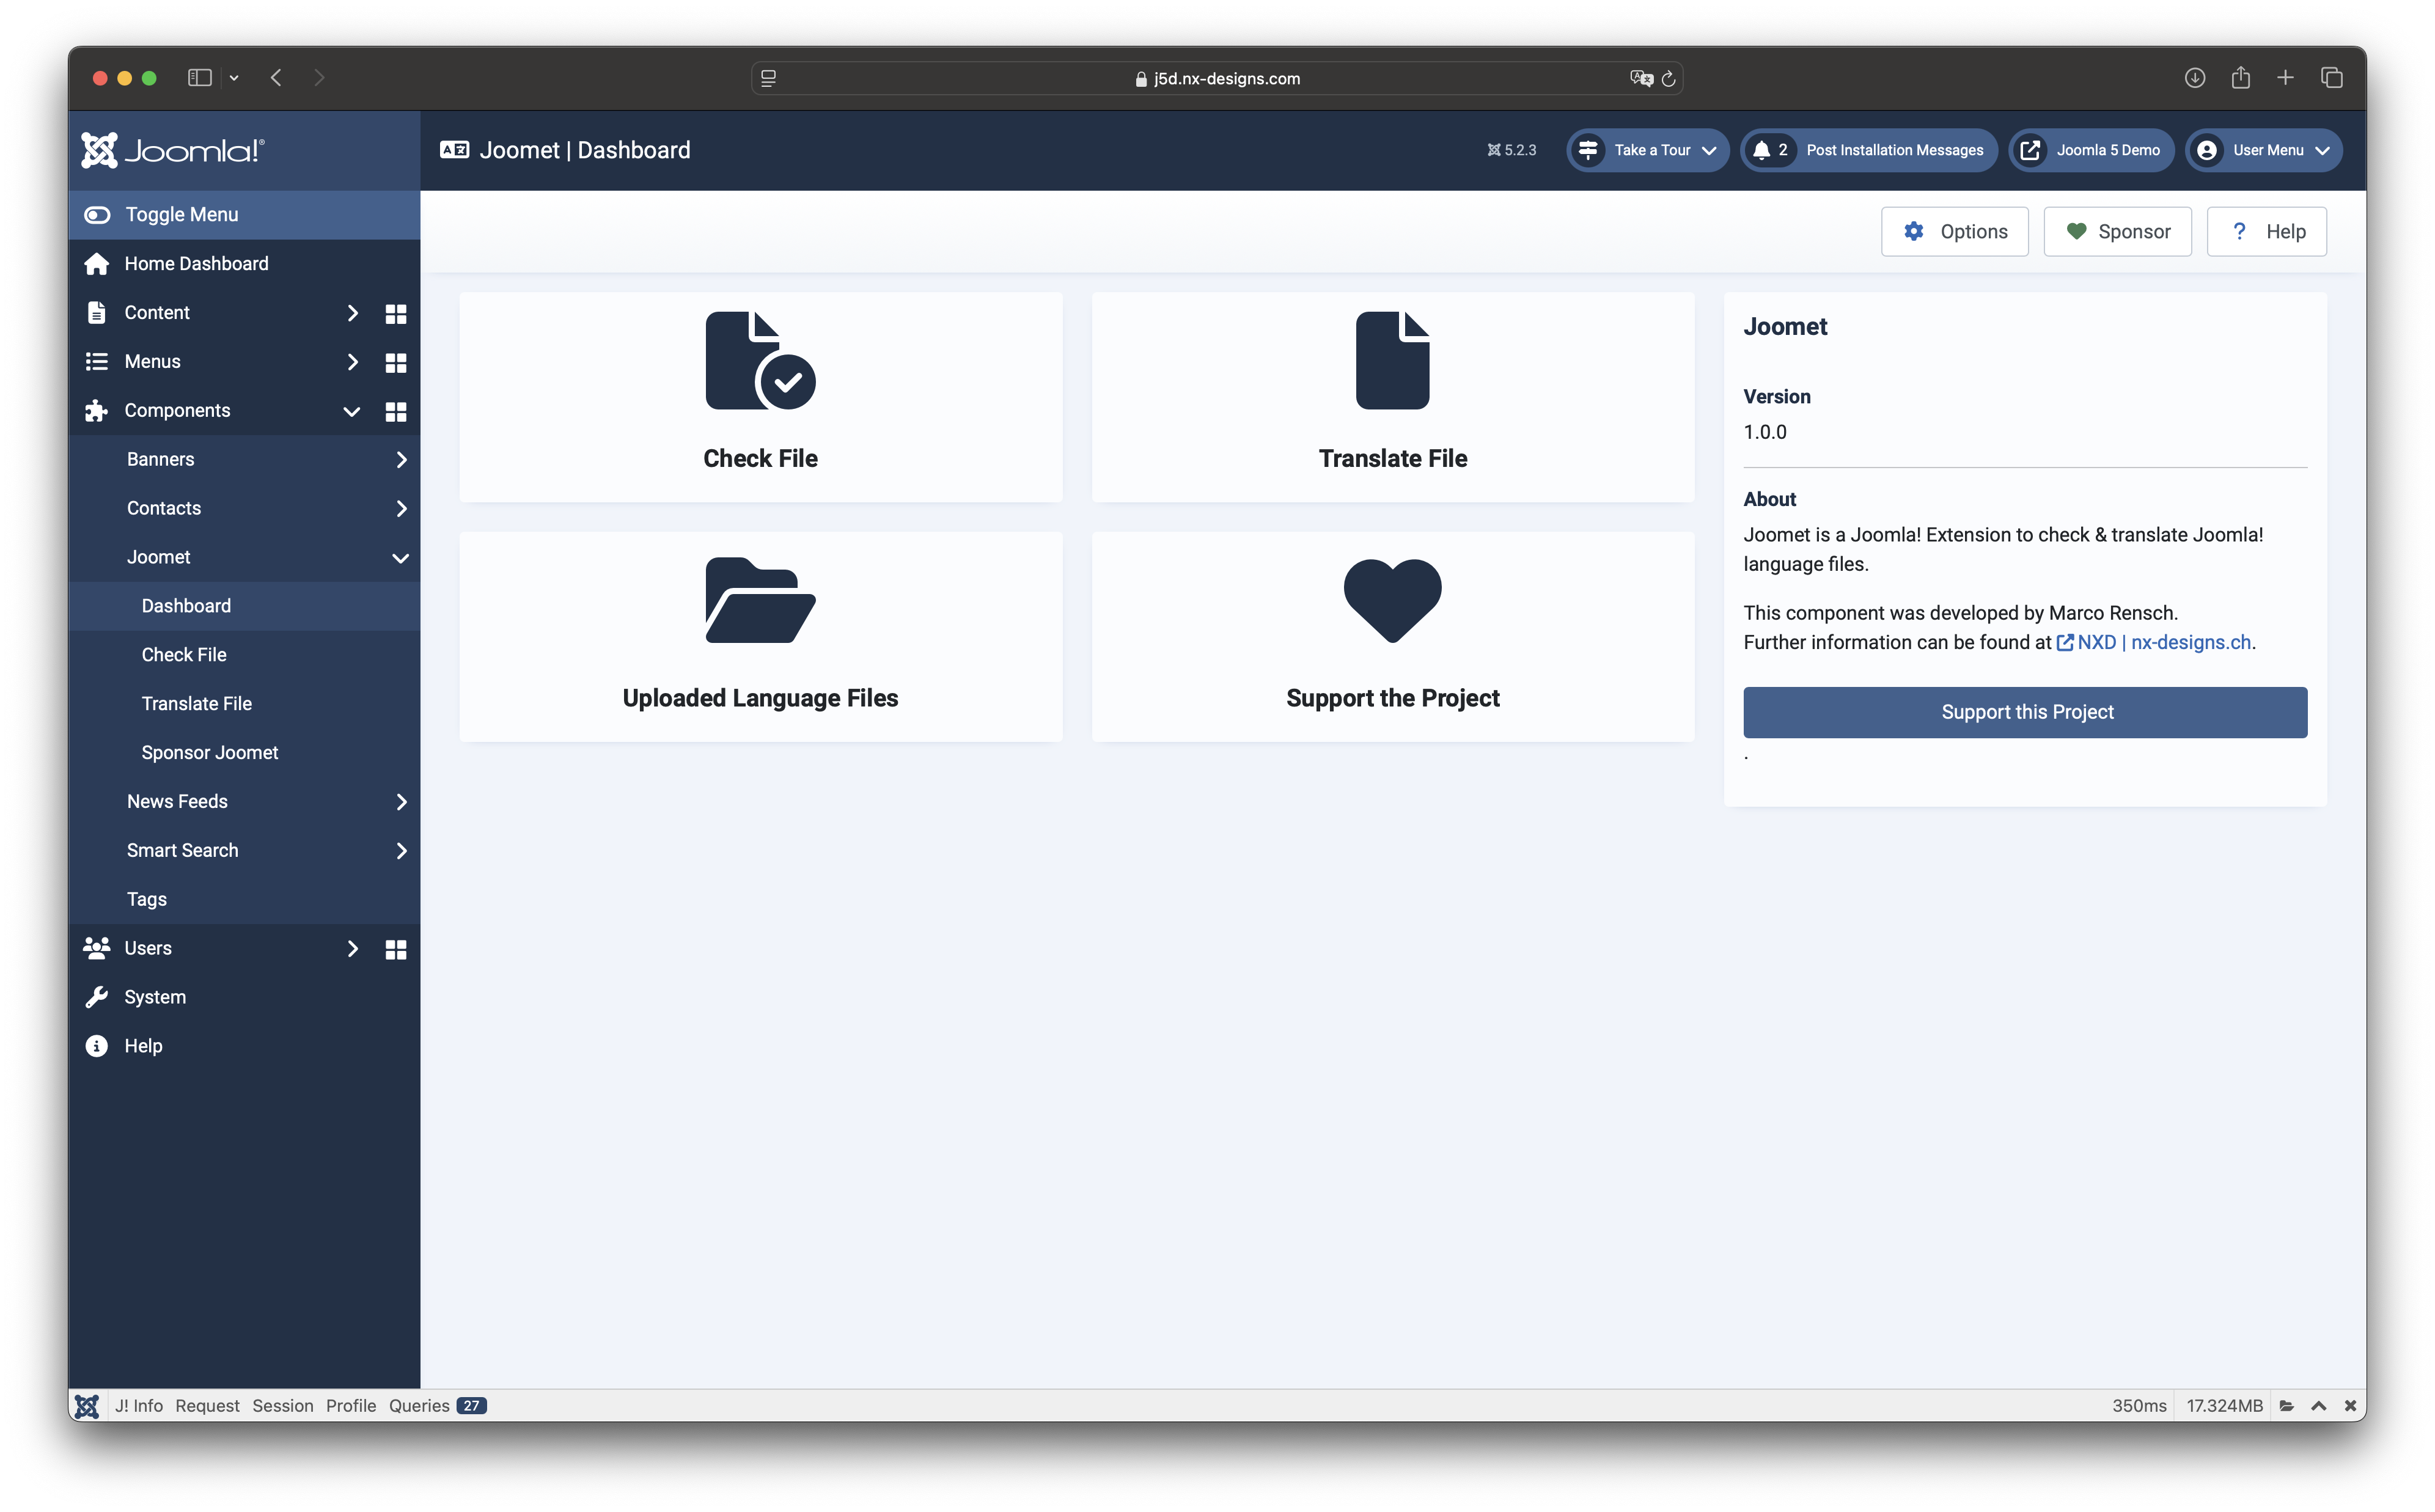
Task: Click the Joomla! logo in the sidebar header
Action: point(173,150)
